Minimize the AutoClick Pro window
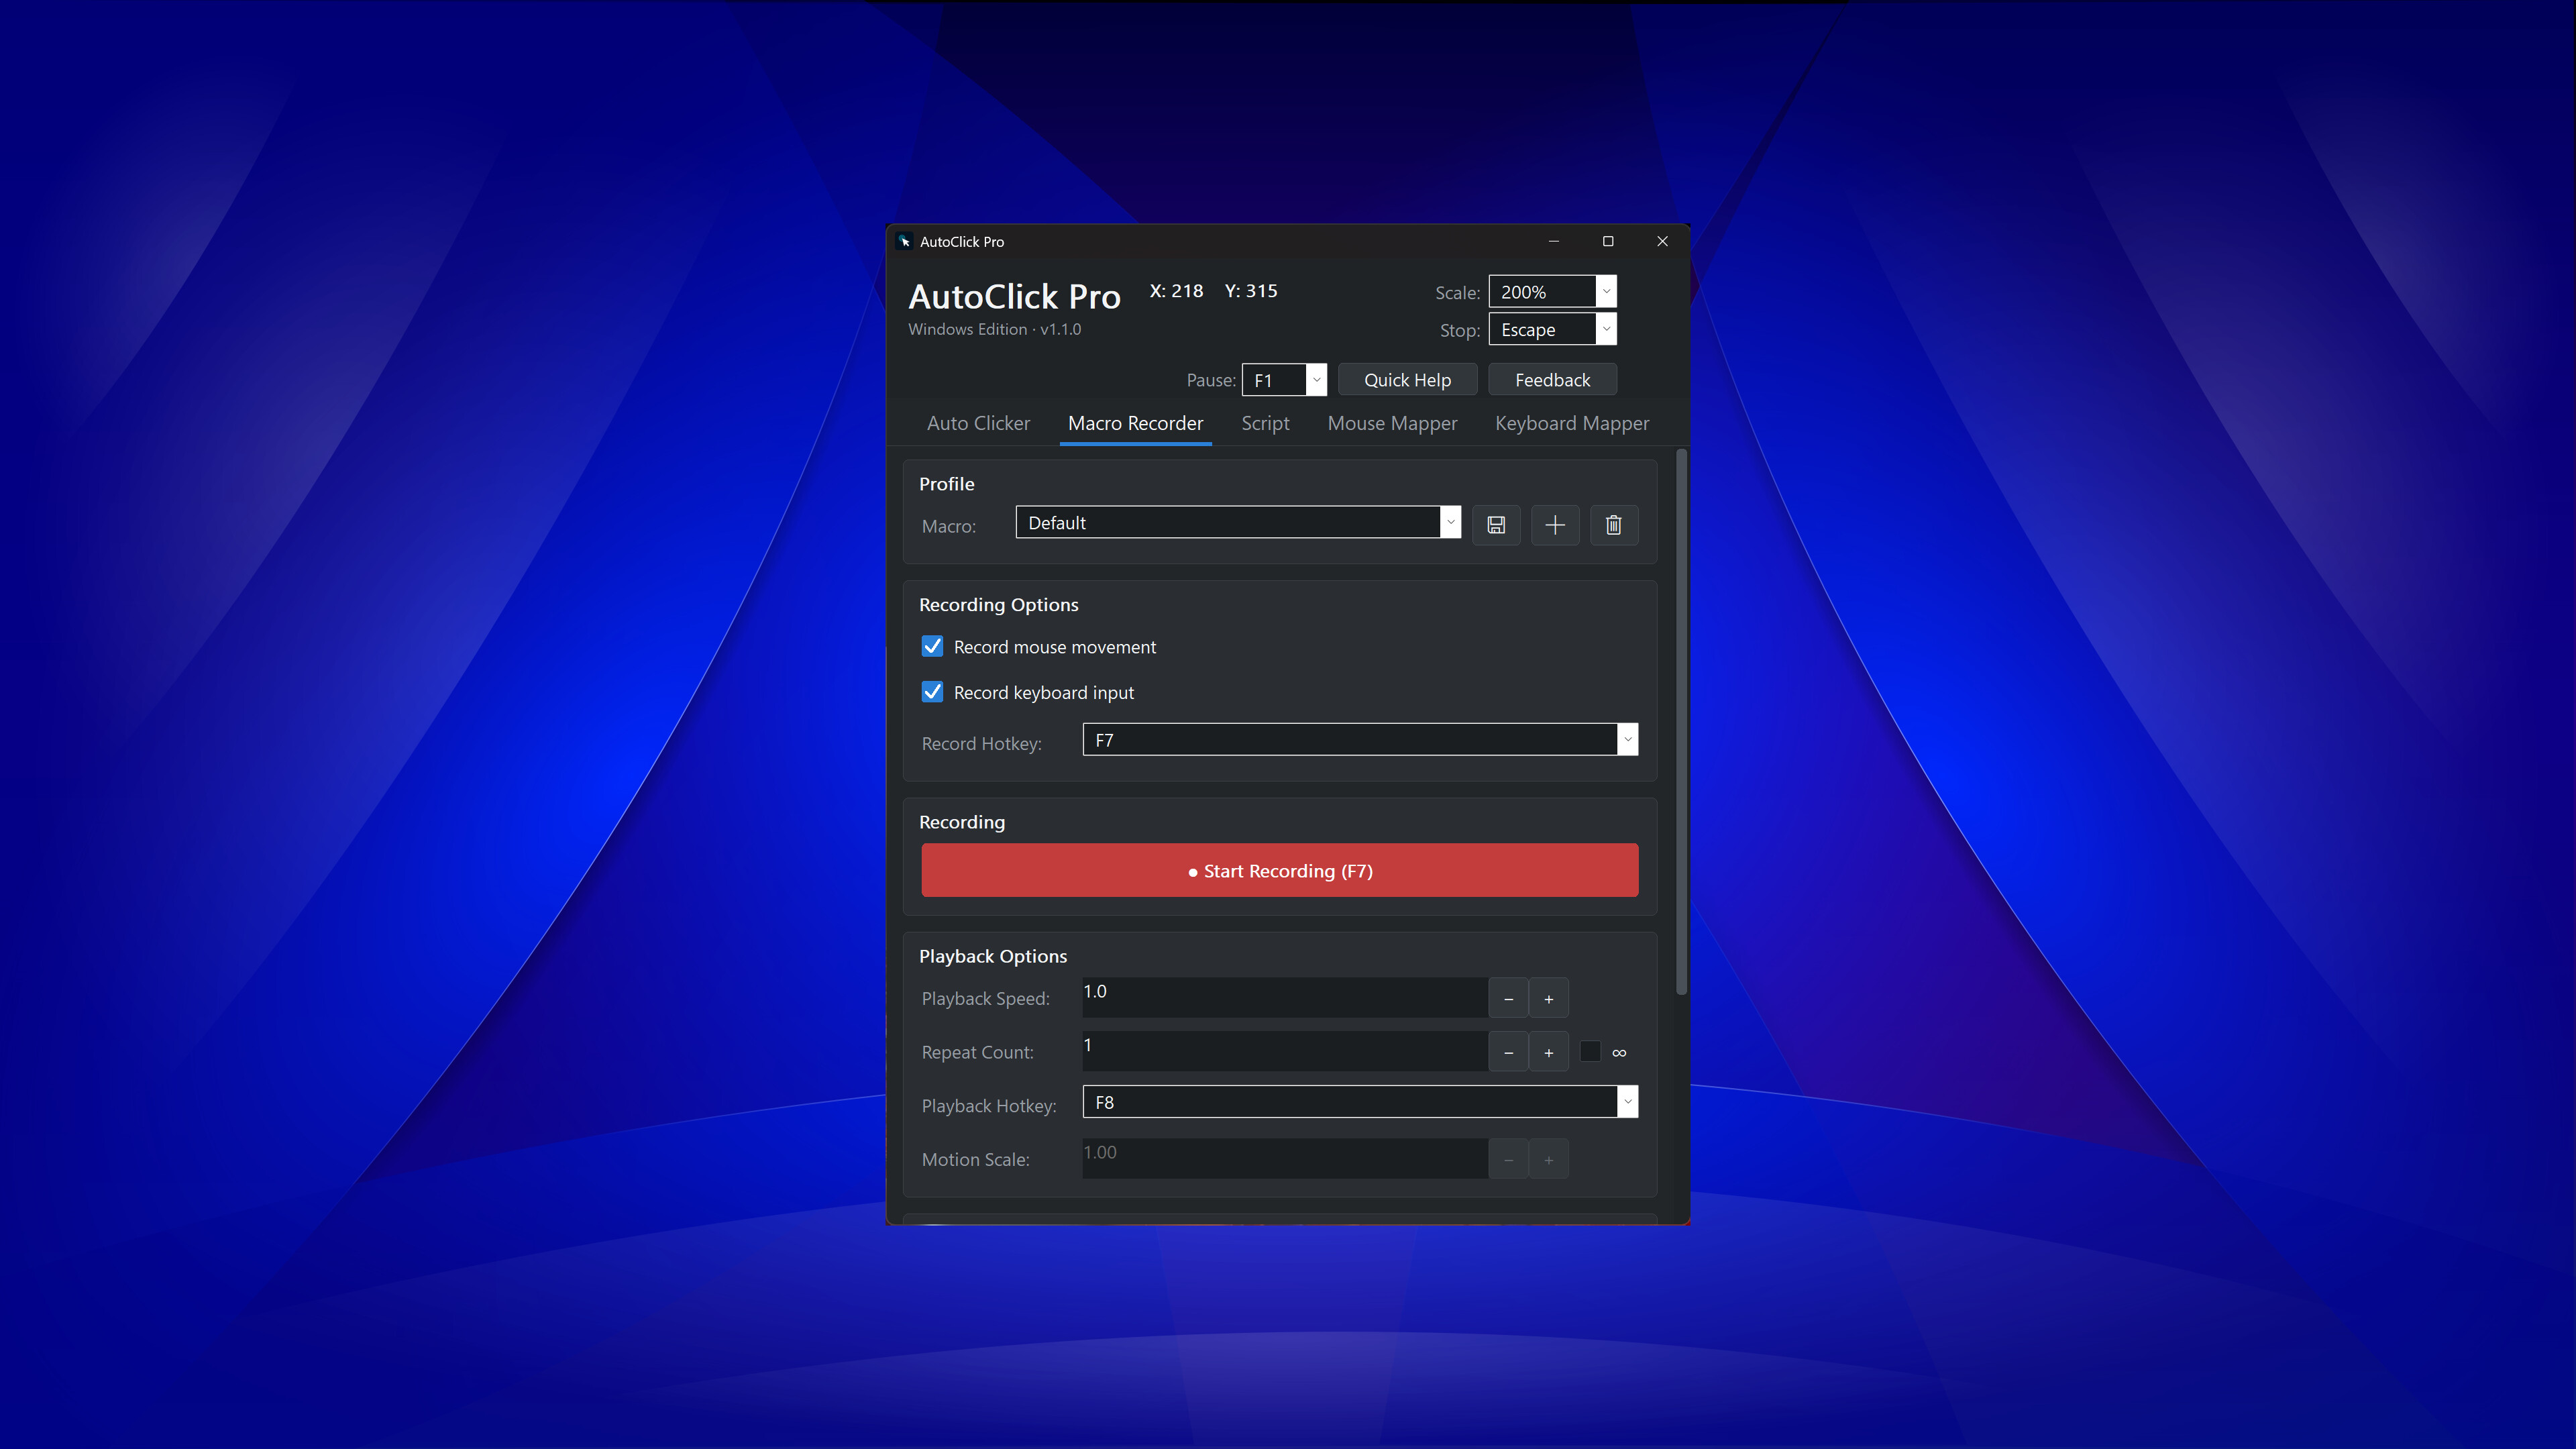The height and width of the screenshot is (1449, 2576). [x=1553, y=241]
